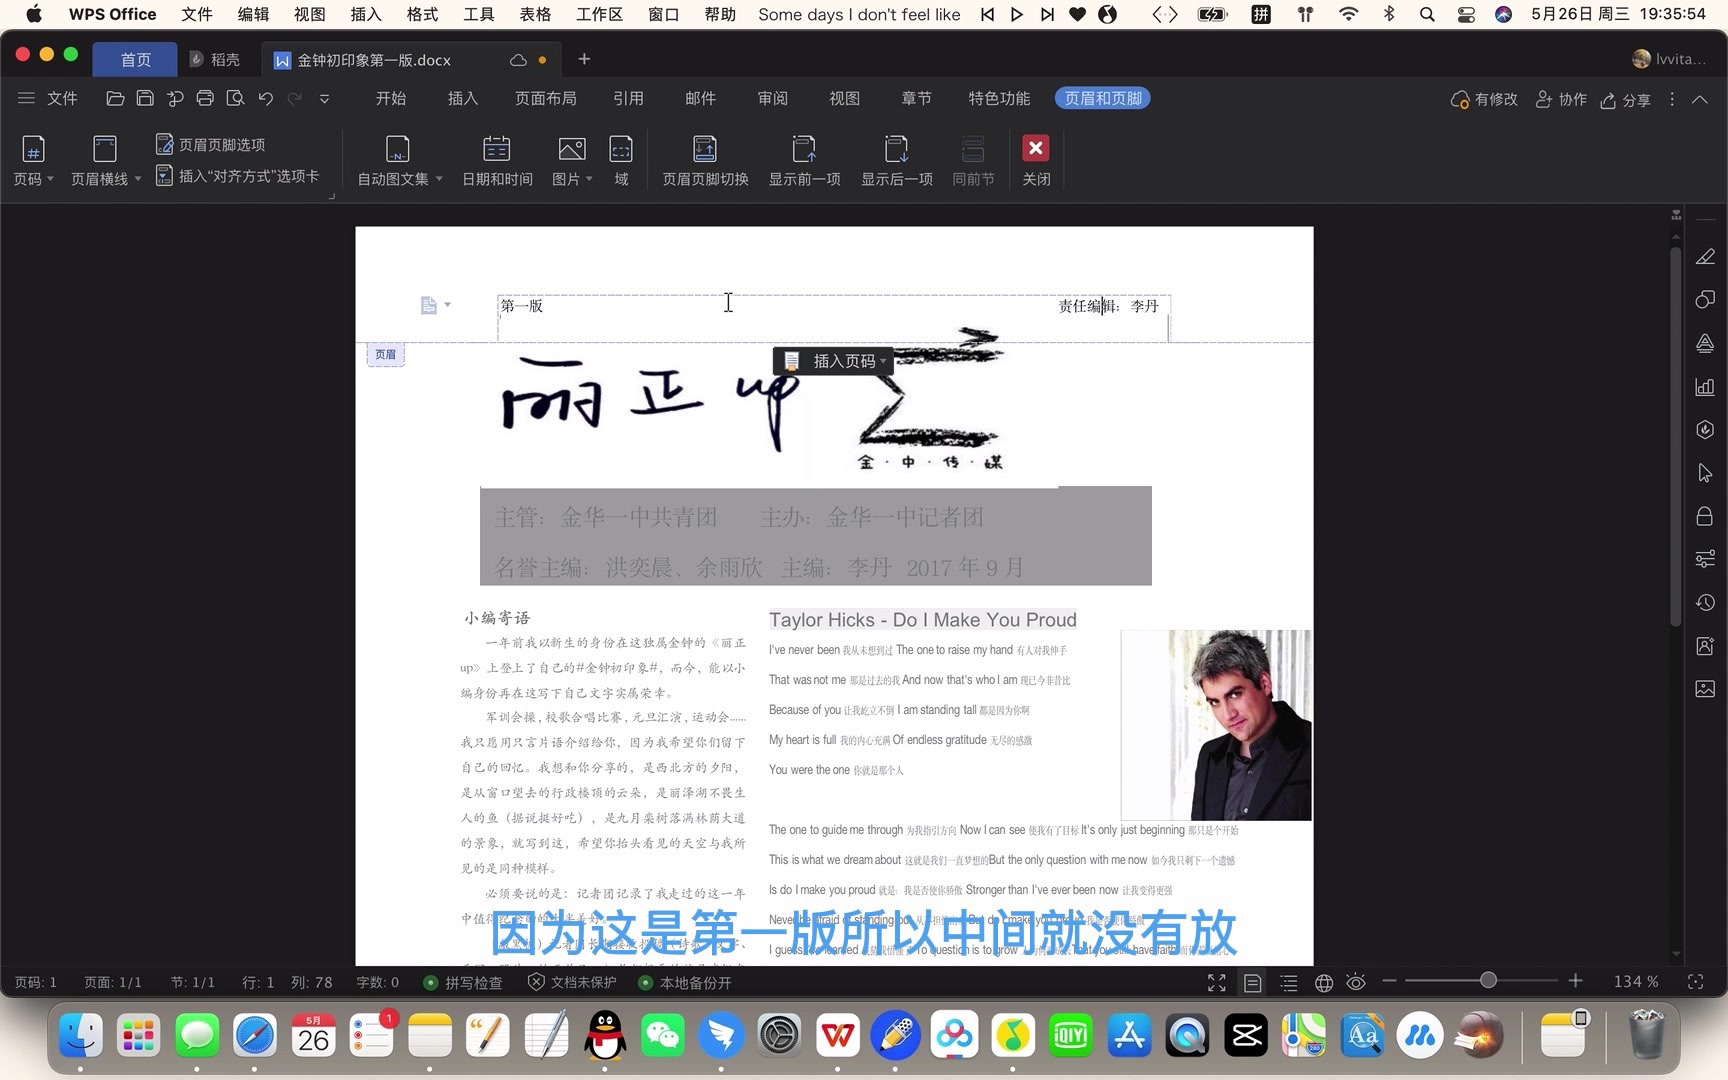Switch to outline view in status bar
Viewport: 1728px width, 1080px height.
[1289, 983]
